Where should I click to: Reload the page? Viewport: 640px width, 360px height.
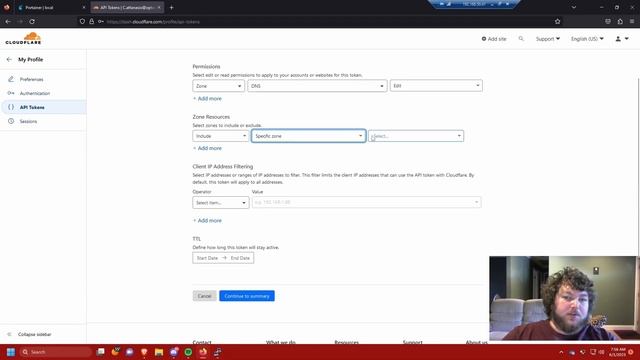(32, 22)
